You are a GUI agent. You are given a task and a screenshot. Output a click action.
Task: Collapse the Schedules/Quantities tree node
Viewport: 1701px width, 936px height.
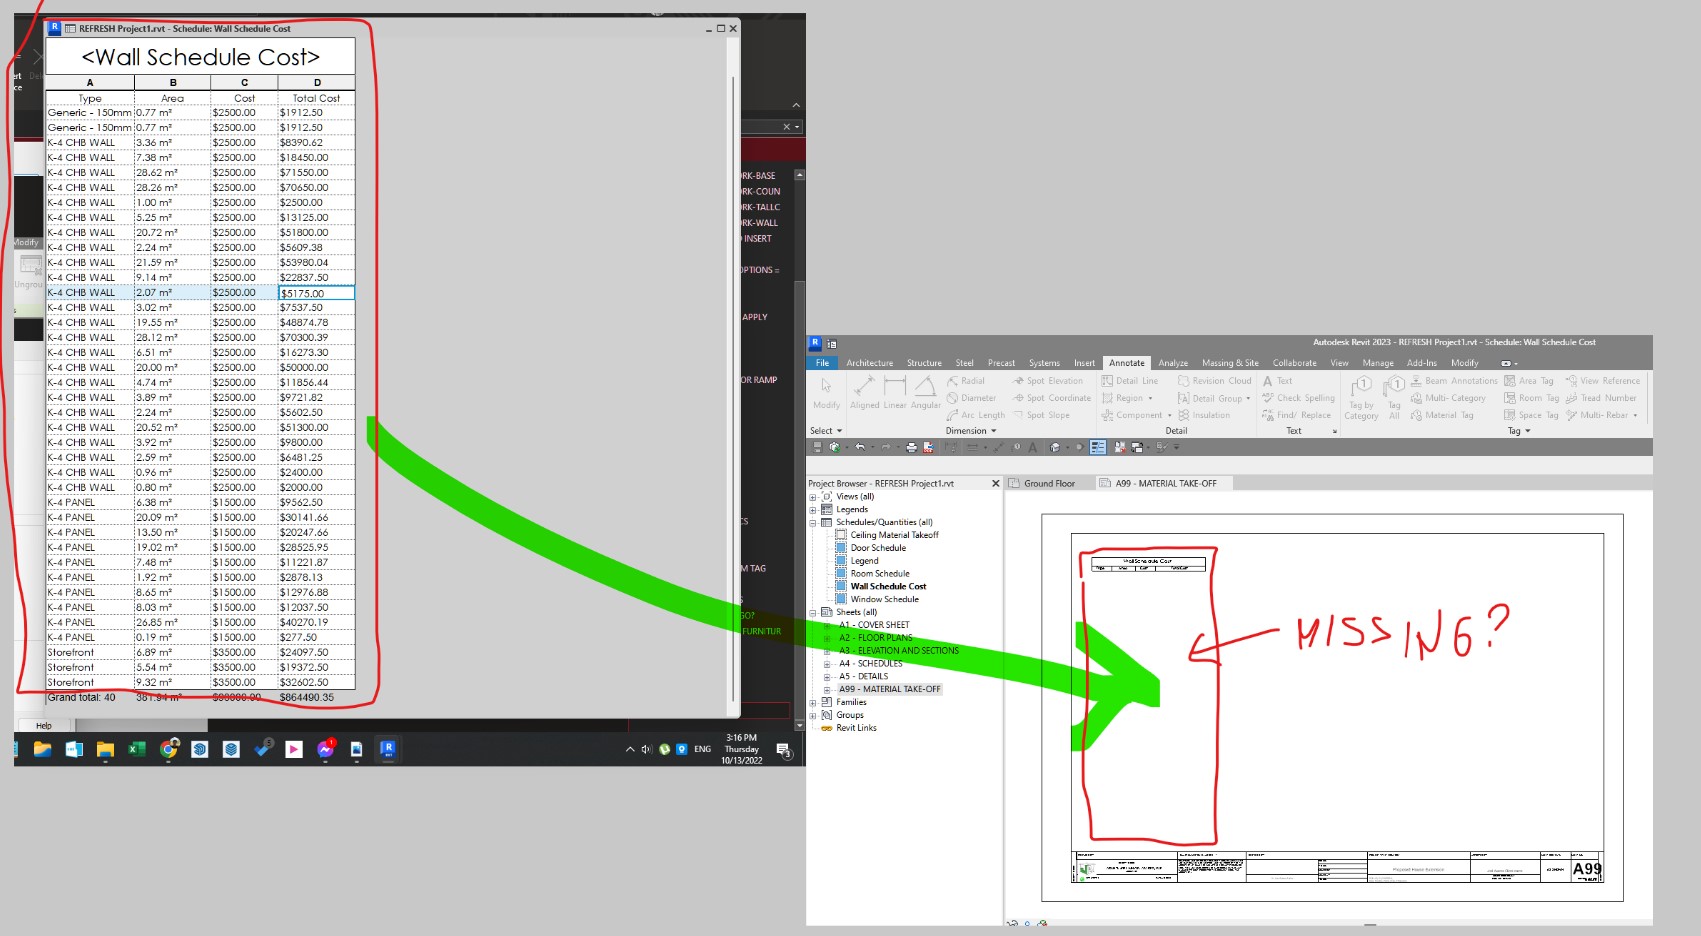(812, 521)
